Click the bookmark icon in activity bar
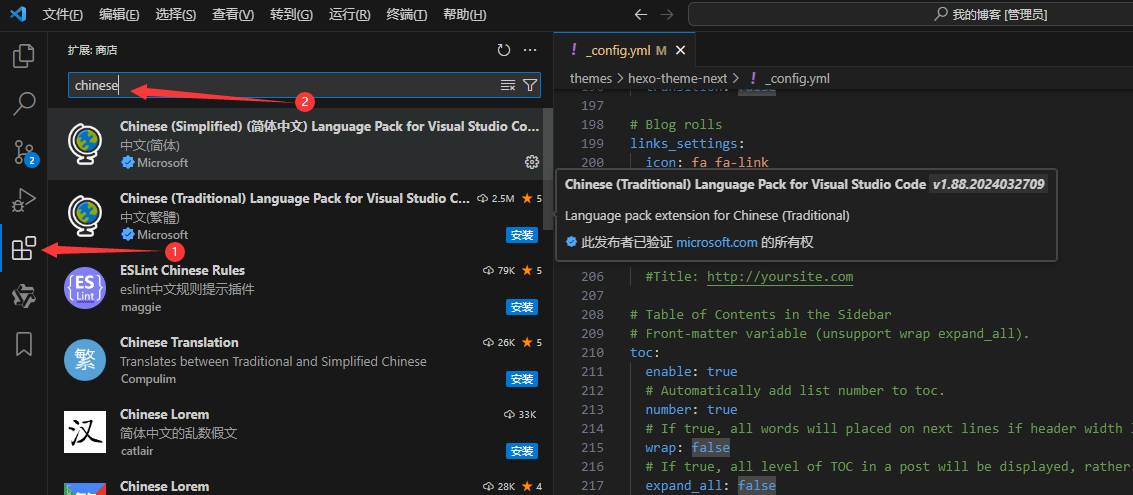 pyautogui.click(x=24, y=344)
